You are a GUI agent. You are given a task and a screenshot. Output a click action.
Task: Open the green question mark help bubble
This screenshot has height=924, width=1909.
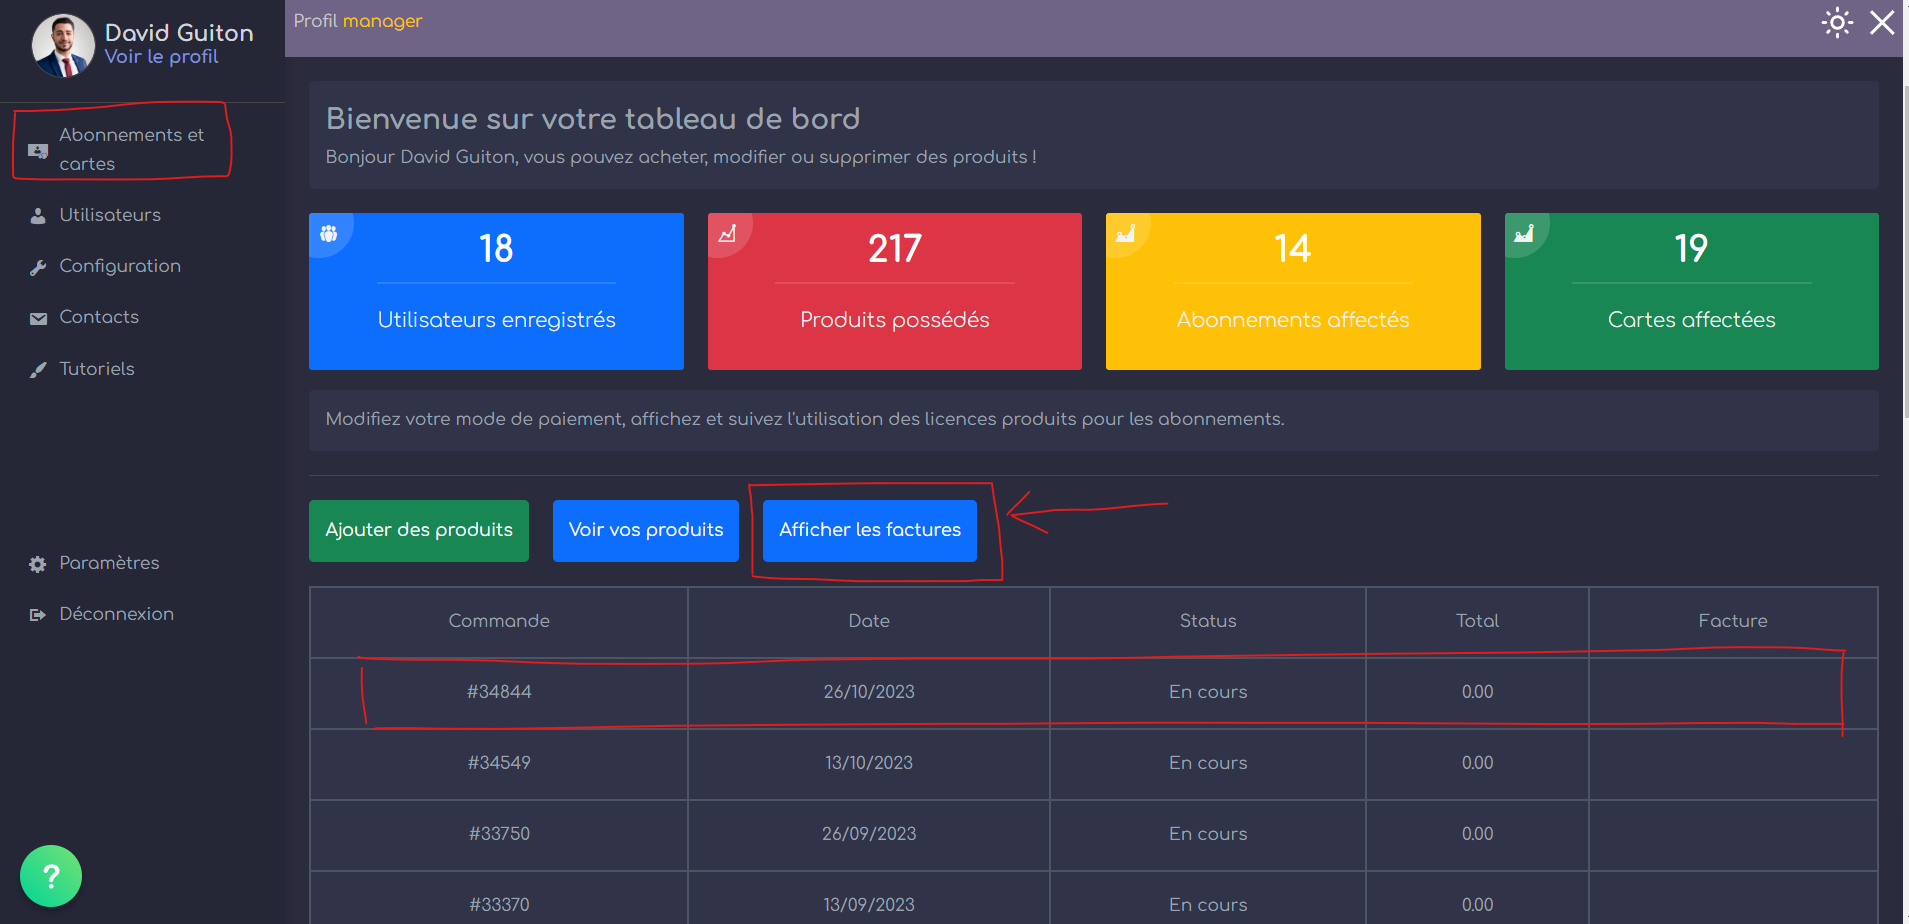pyautogui.click(x=51, y=876)
